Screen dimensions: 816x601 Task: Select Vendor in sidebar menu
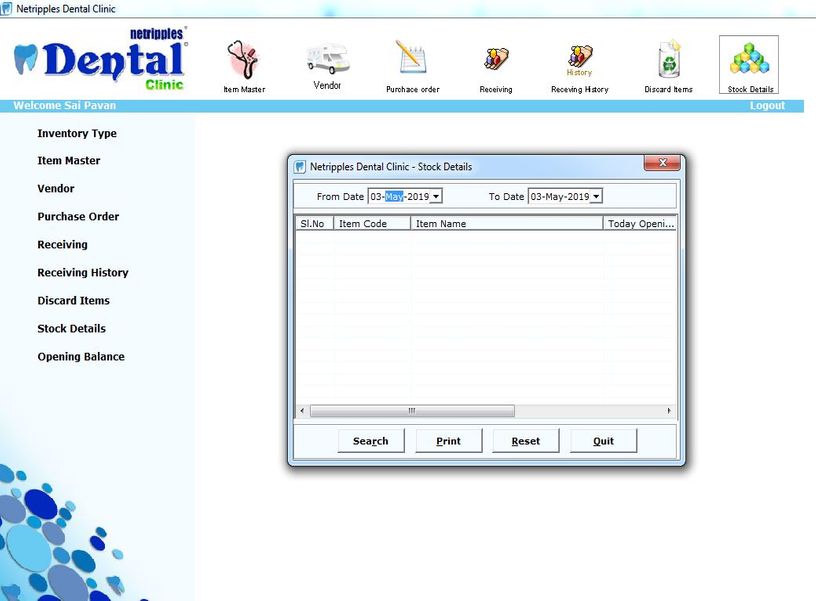(56, 188)
